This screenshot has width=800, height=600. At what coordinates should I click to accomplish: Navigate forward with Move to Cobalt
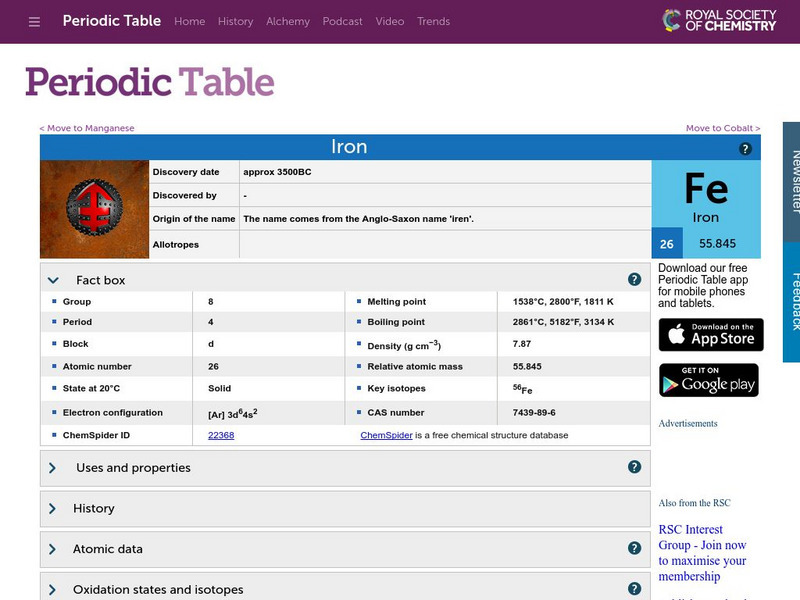click(x=722, y=128)
